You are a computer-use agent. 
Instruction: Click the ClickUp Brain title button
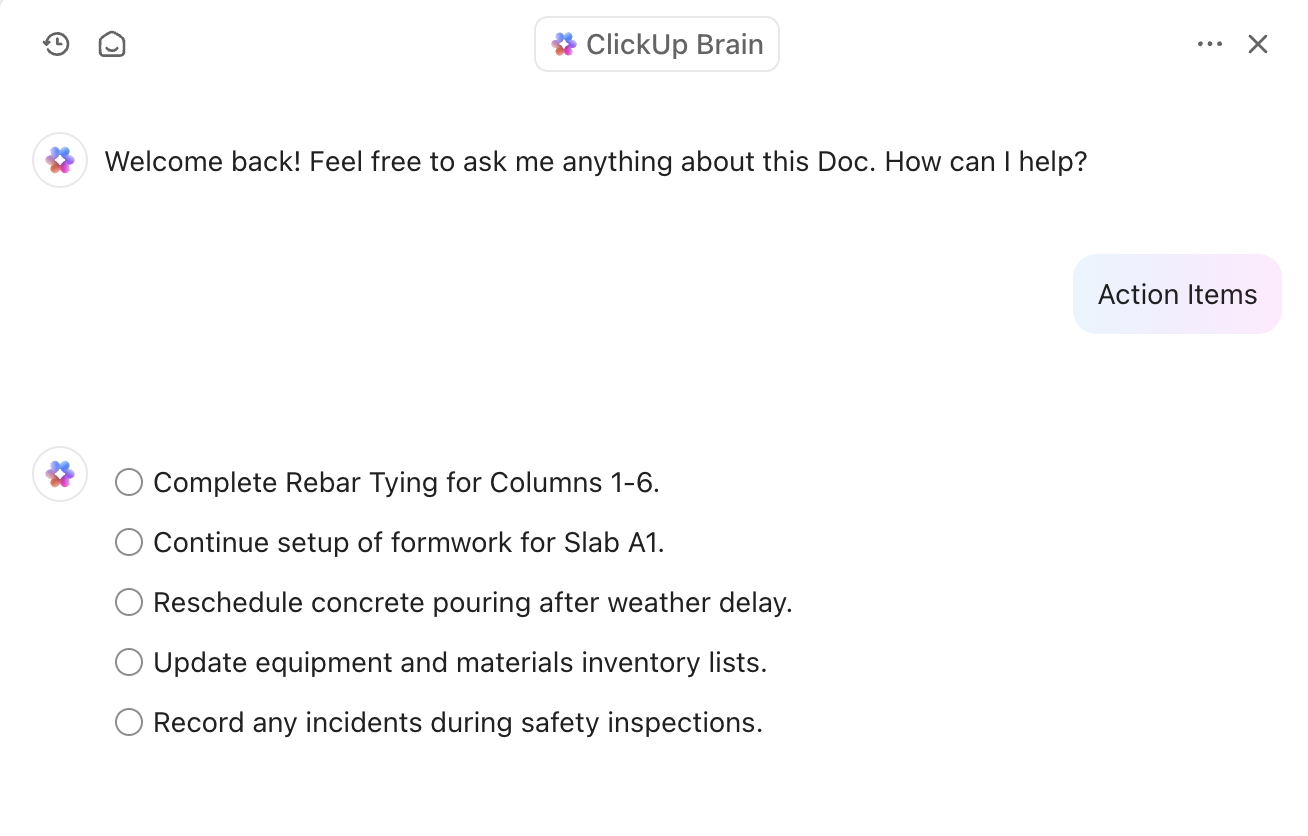[x=657, y=44]
